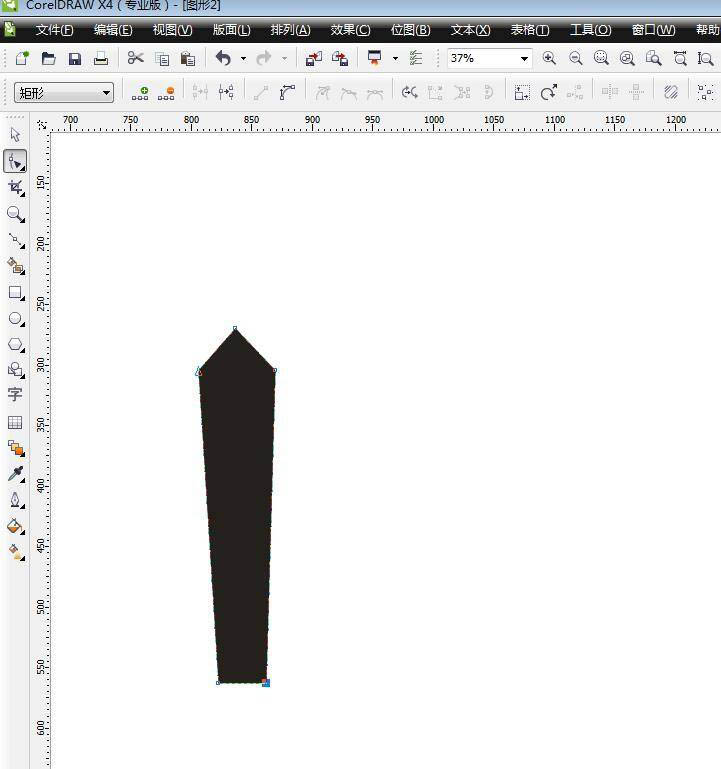Open the 文件(F) menu

pyautogui.click(x=54, y=30)
